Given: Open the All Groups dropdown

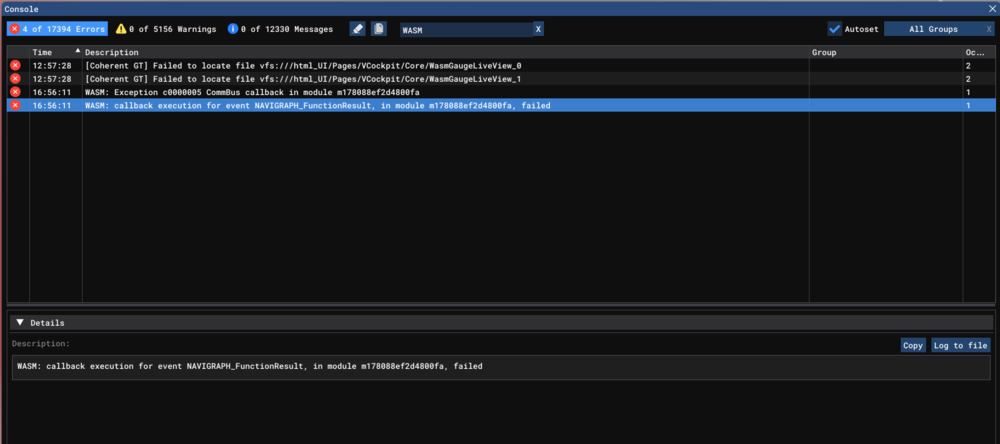Looking at the screenshot, I should [930, 30].
